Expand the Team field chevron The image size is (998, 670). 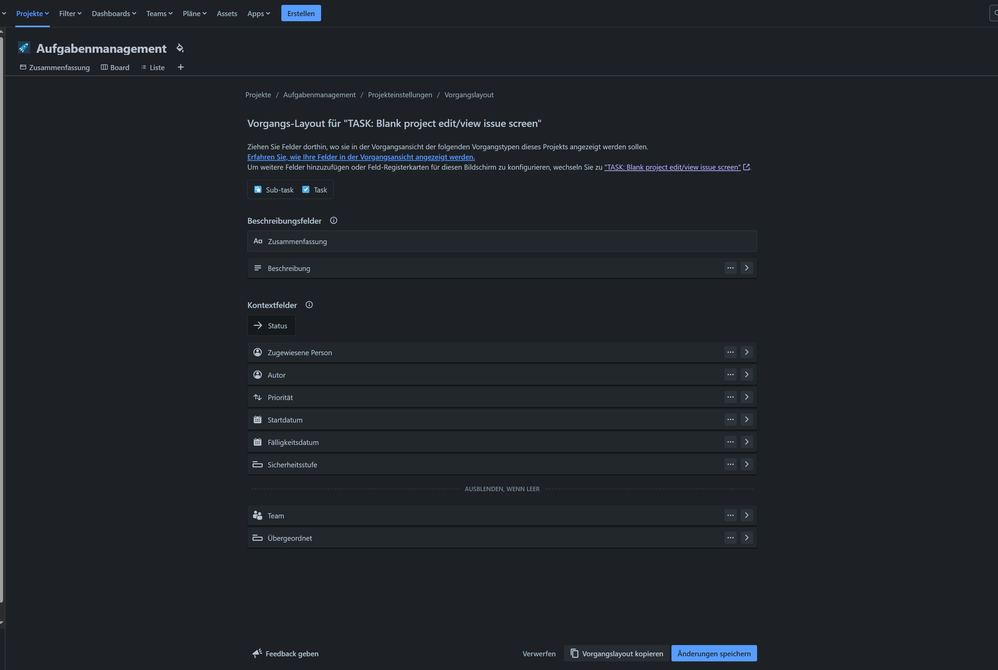pos(747,515)
